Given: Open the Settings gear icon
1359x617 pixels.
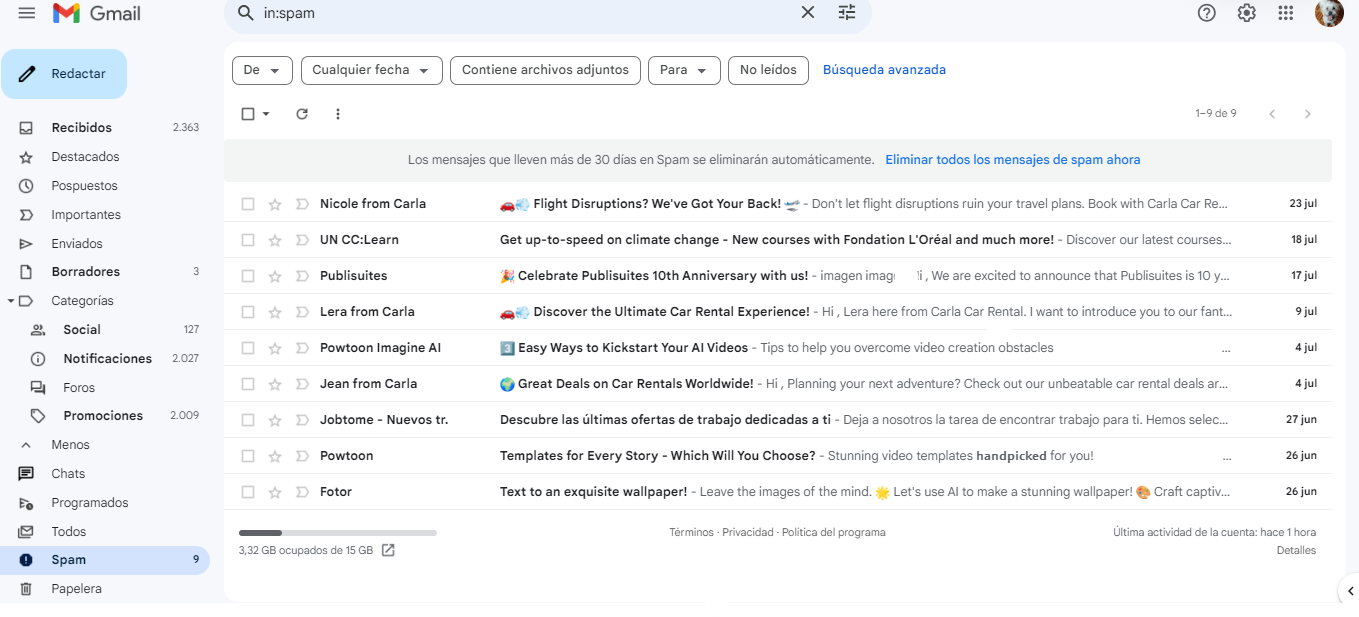Looking at the screenshot, I should pyautogui.click(x=1246, y=13).
